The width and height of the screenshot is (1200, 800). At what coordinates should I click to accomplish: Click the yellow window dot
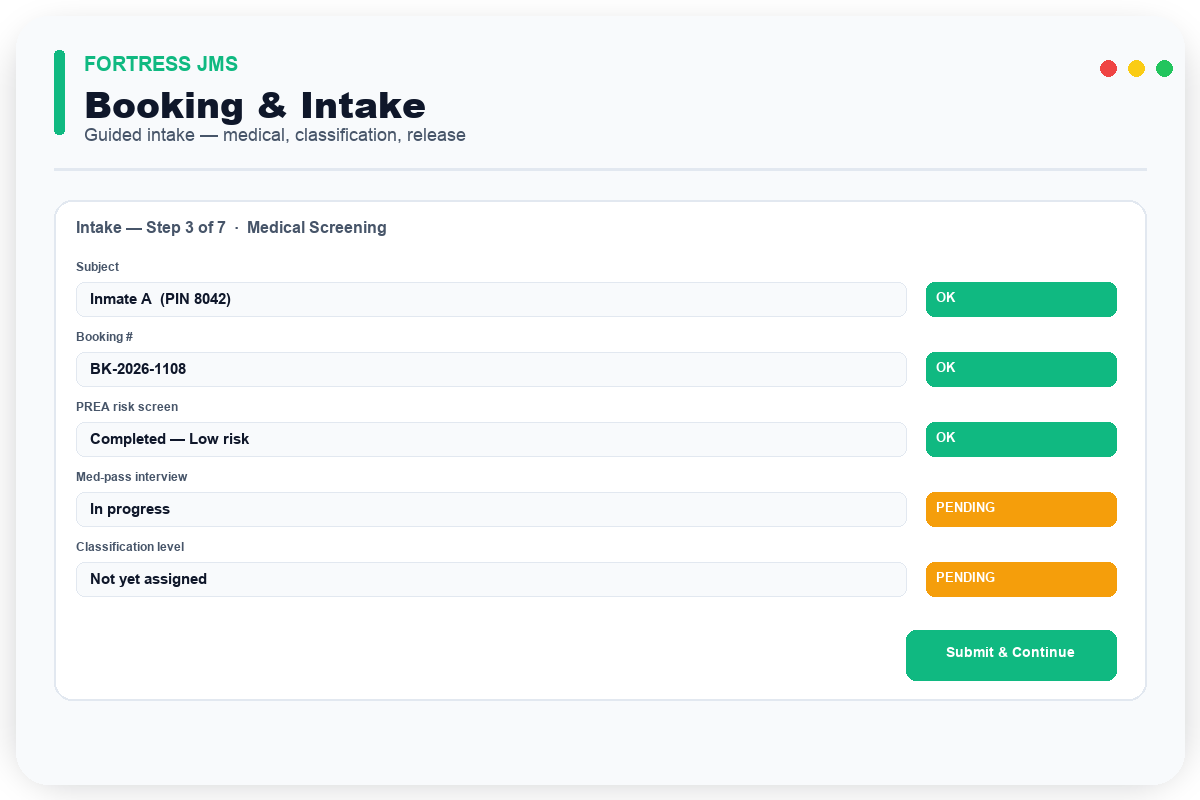[x=1136, y=68]
